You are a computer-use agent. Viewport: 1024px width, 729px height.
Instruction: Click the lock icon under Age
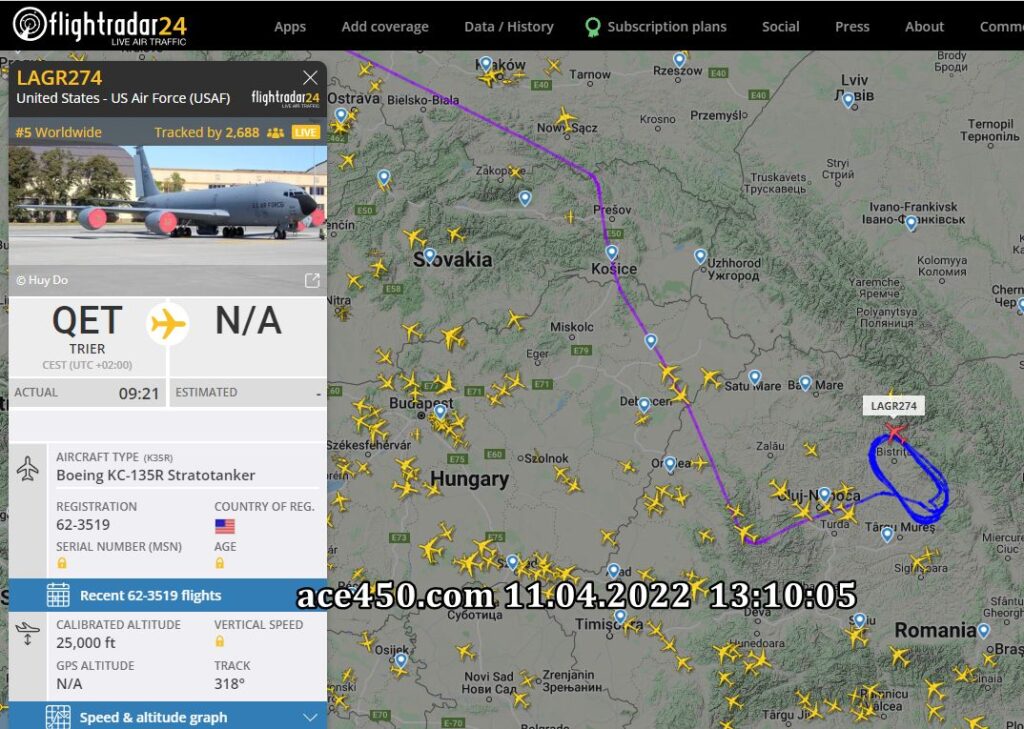point(220,563)
